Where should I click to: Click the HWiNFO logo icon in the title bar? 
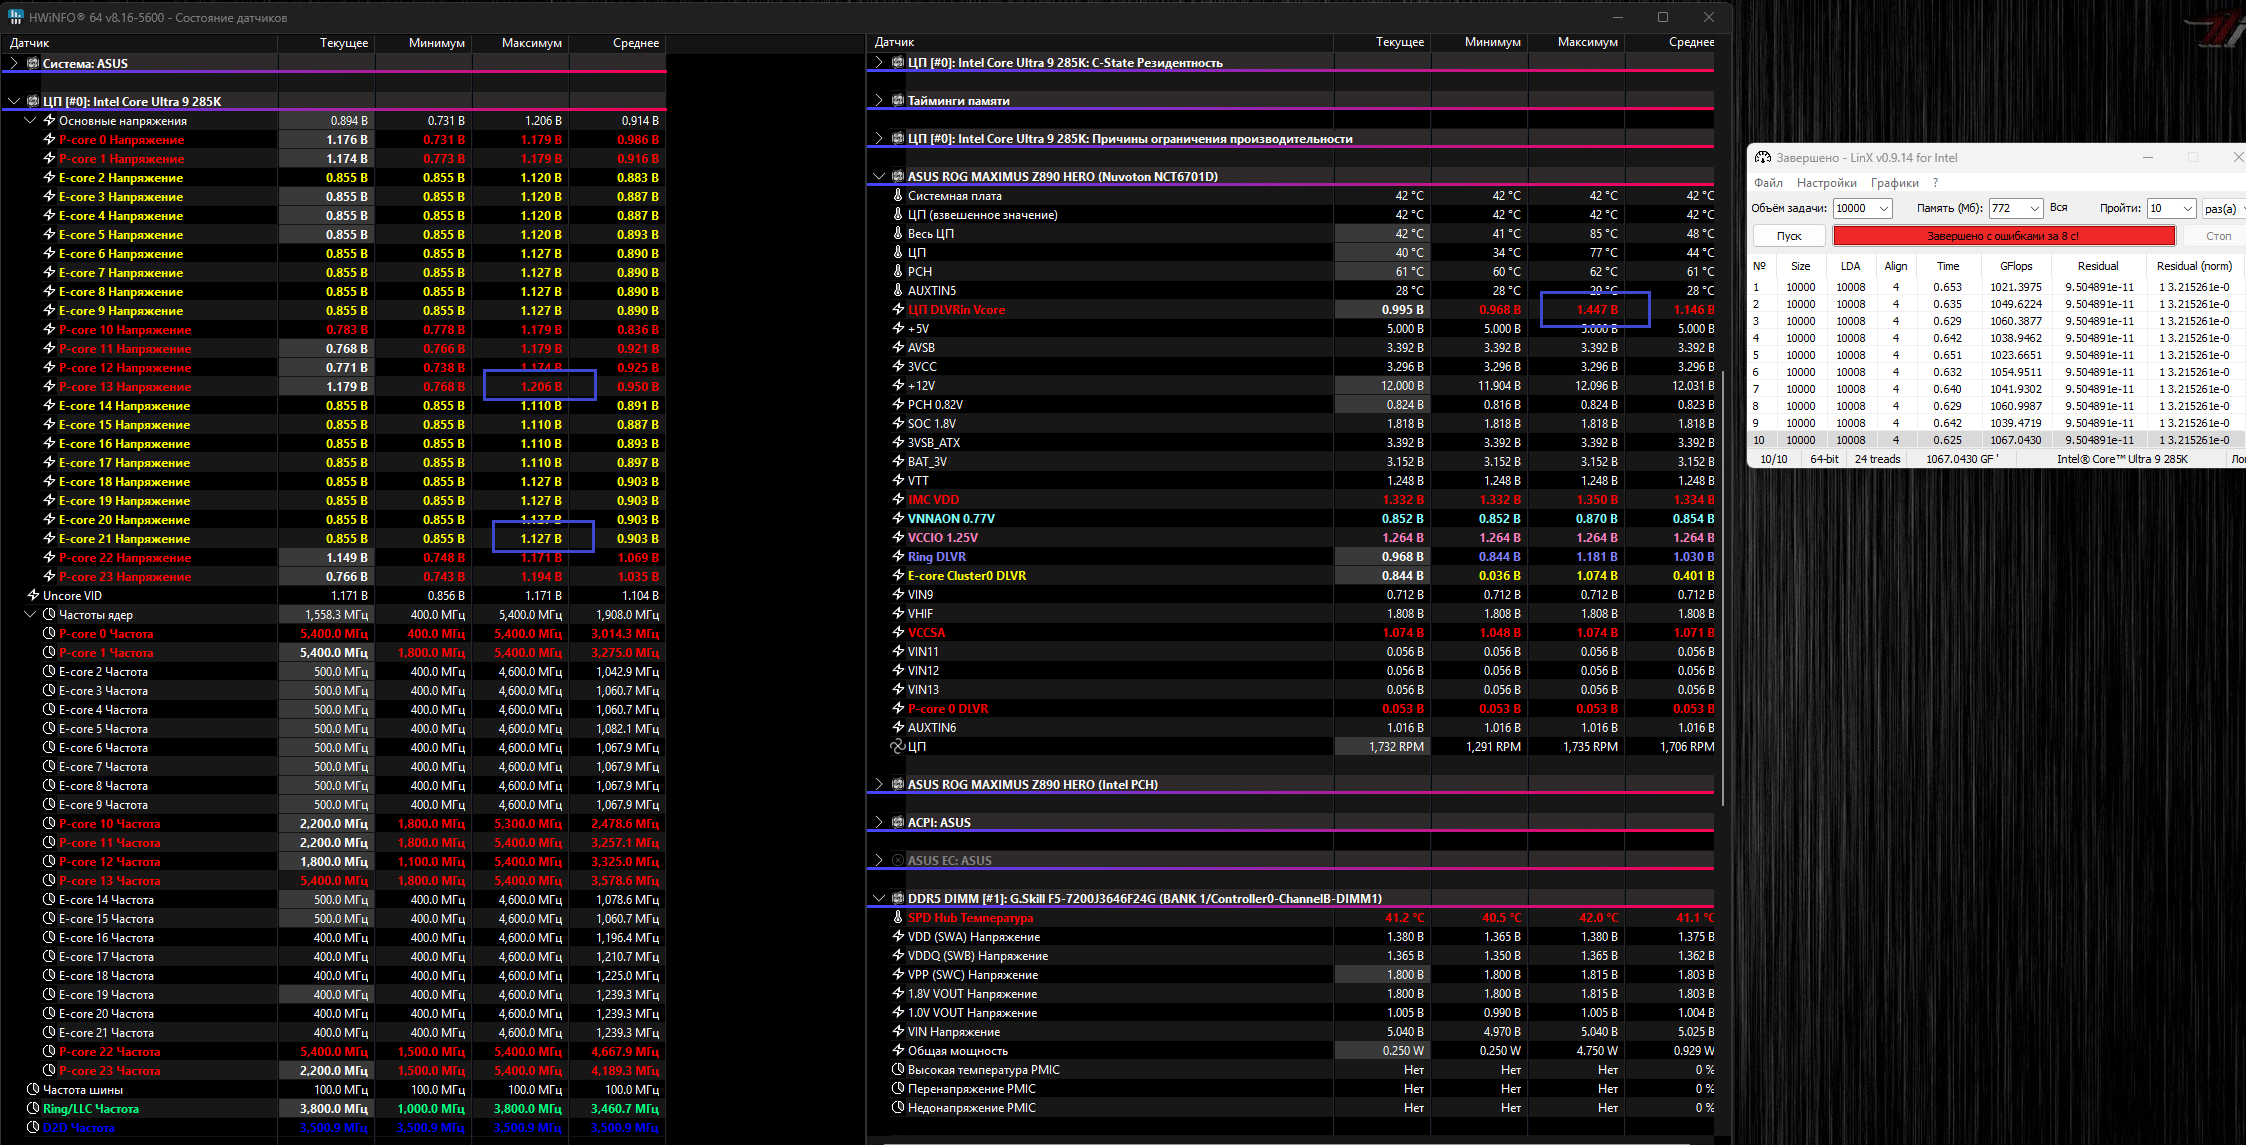(15, 17)
